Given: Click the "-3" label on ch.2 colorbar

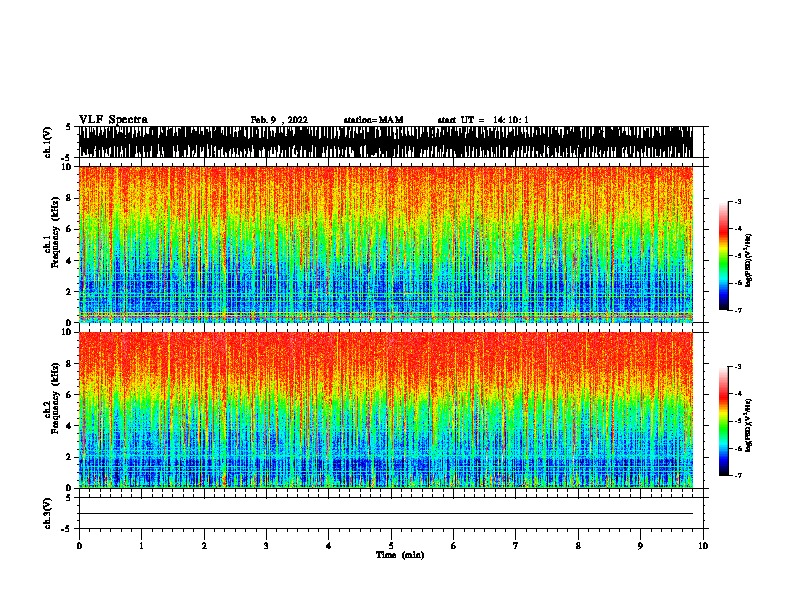Looking at the screenshot, I should 737,367.
